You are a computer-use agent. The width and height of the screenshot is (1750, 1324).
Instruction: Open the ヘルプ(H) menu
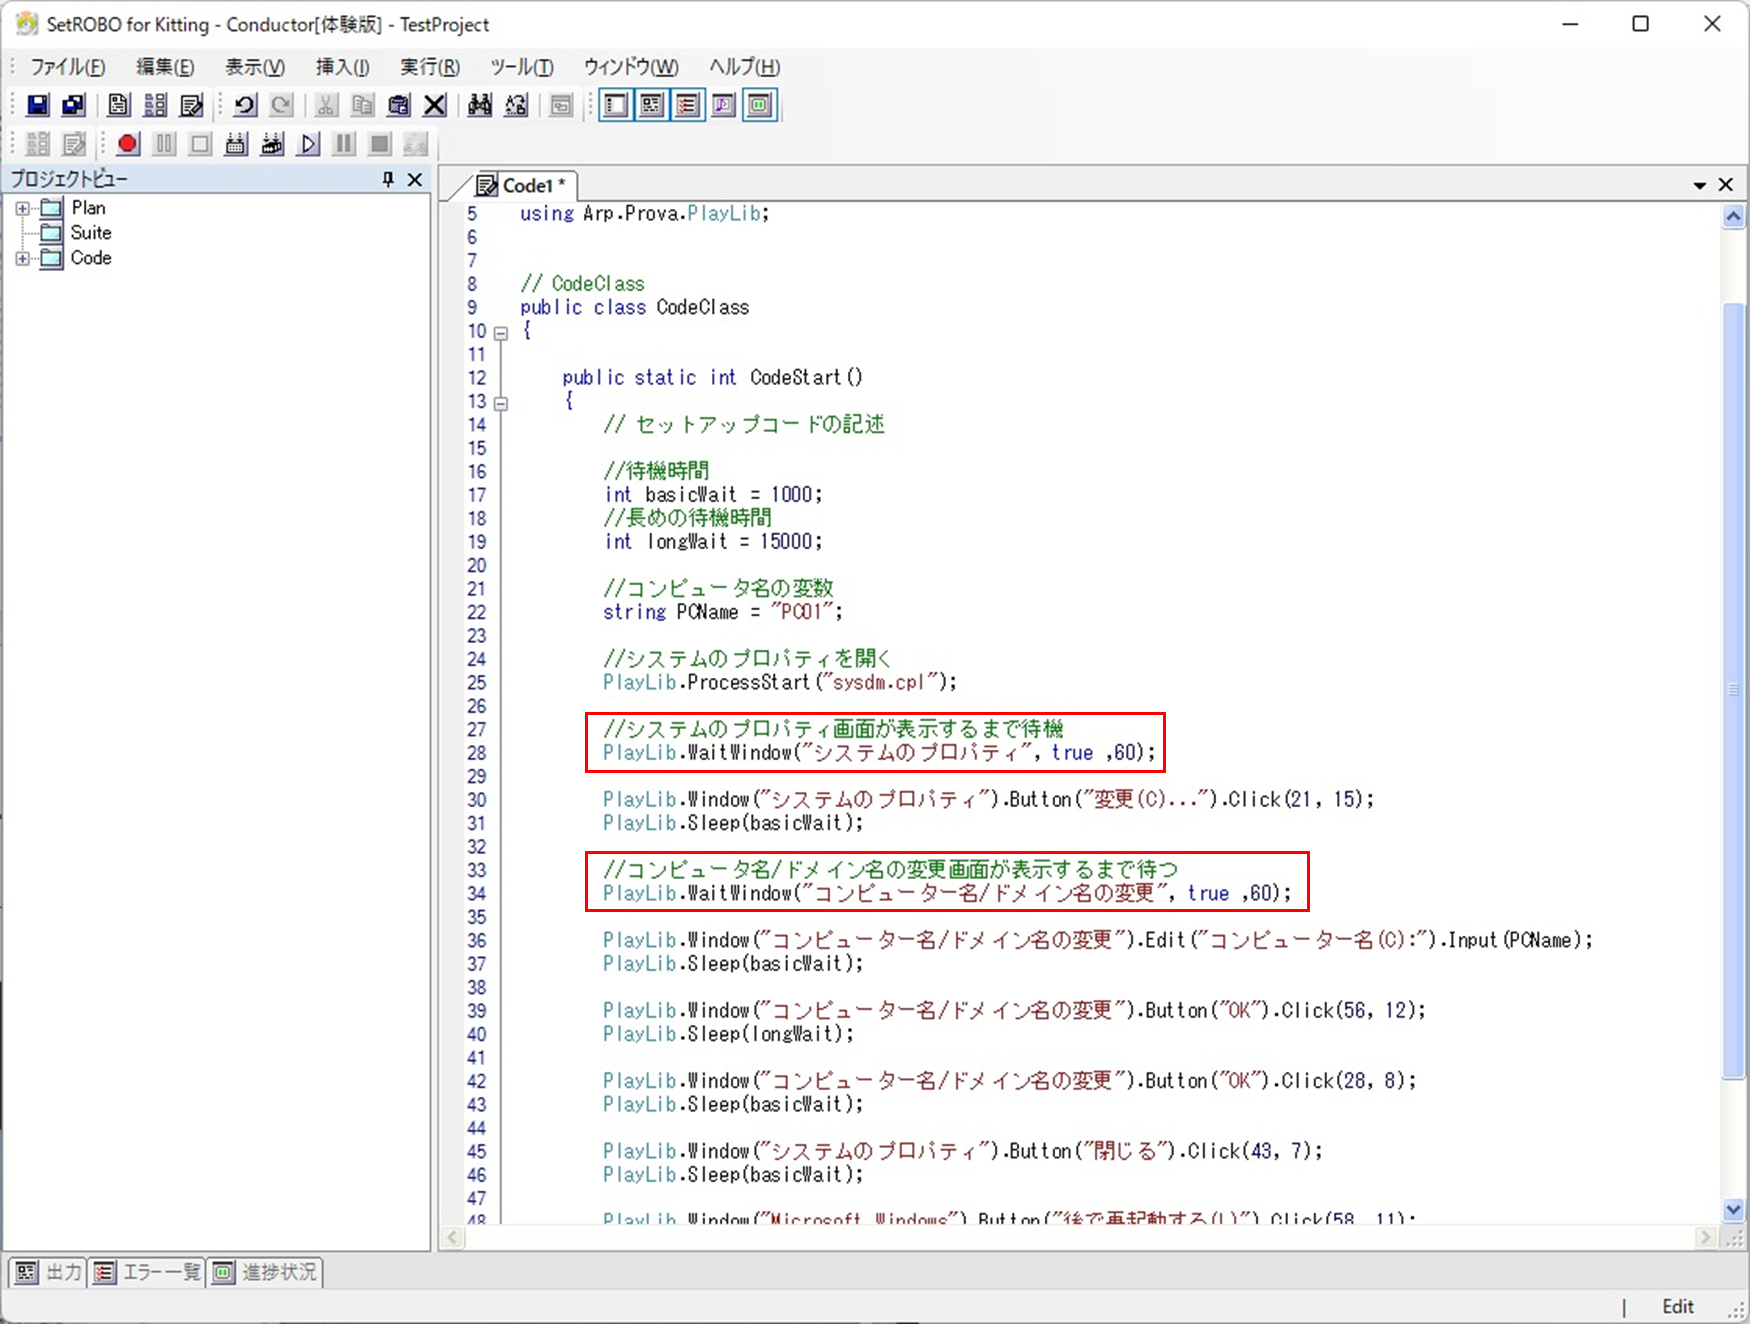(745, 67)
